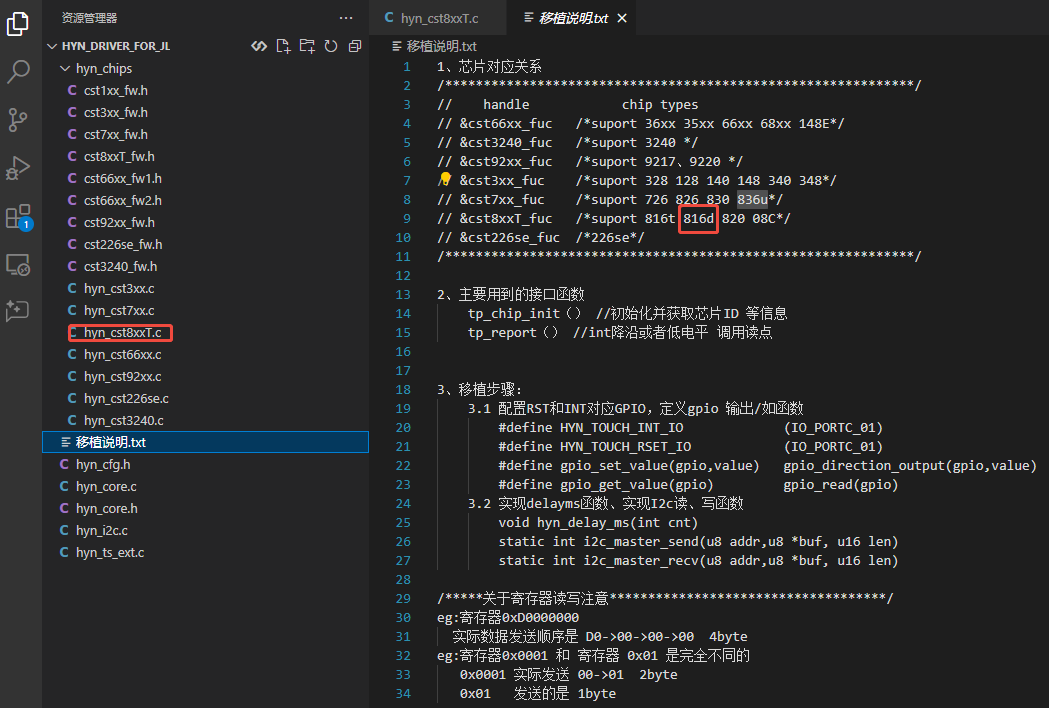The width and height of the screenshot is (1049, 708).
Task: Close the 移植说明.txt editor tab
Action: (x=622, y=18)
